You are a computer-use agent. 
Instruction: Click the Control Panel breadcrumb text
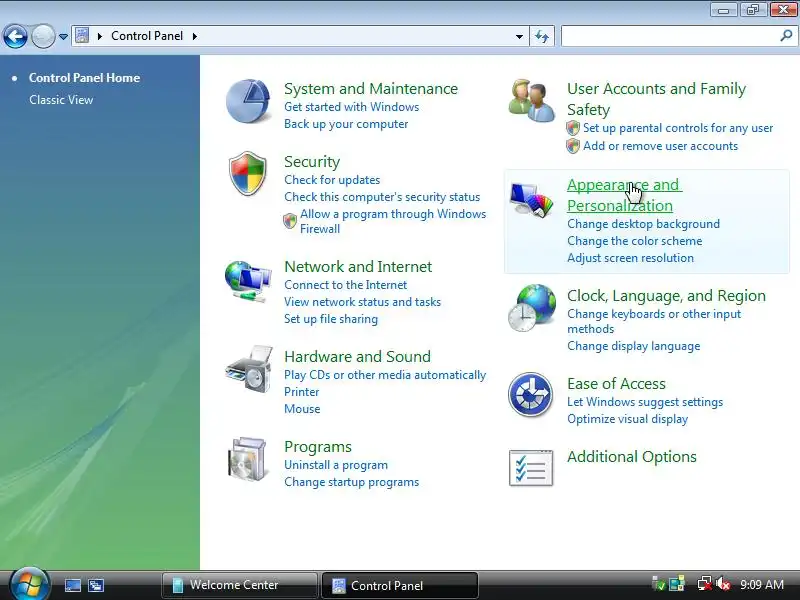click(147, 36)
